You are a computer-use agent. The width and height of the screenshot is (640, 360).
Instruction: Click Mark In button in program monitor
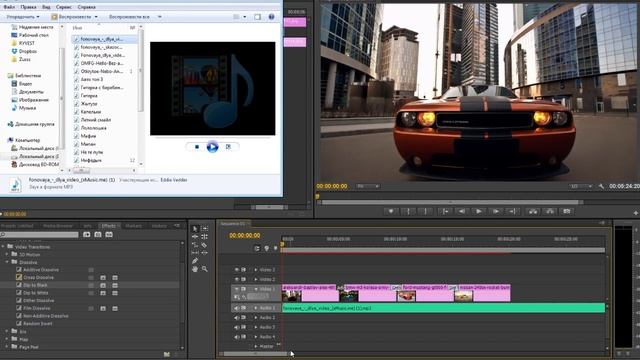click(x=408, y=211)
